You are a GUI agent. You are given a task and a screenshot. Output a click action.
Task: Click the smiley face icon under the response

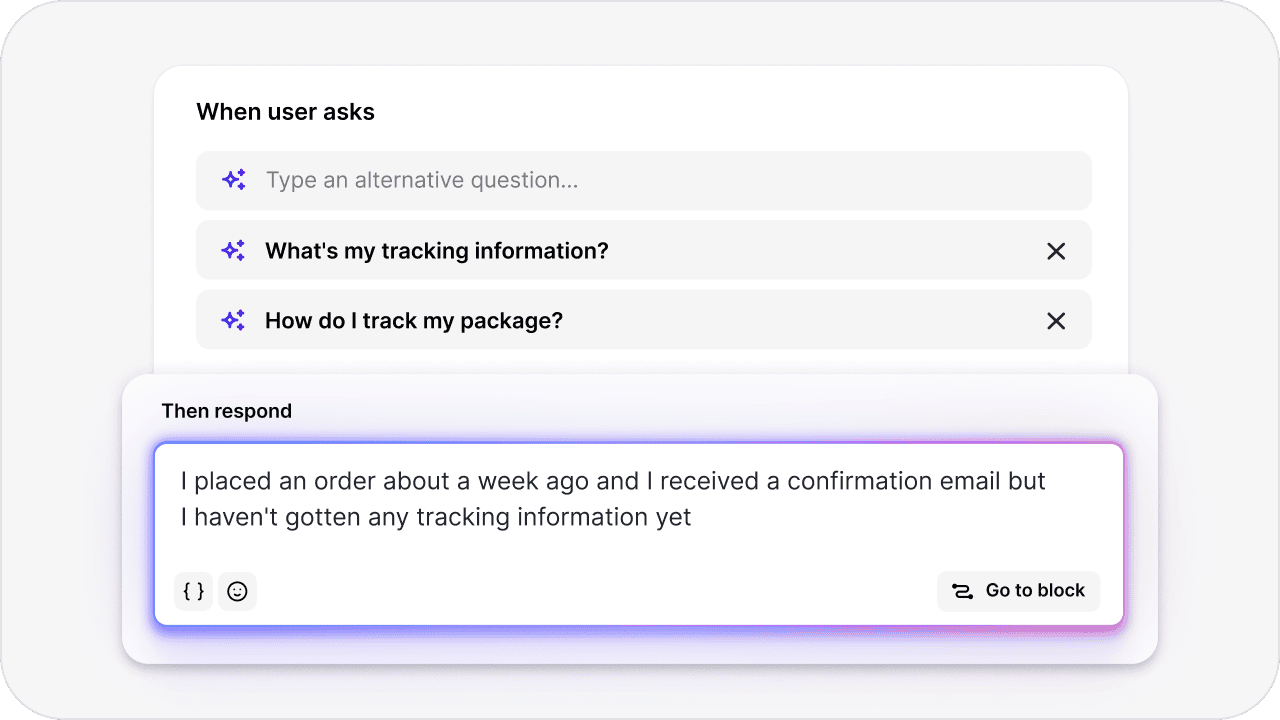[x=237, y=591]
